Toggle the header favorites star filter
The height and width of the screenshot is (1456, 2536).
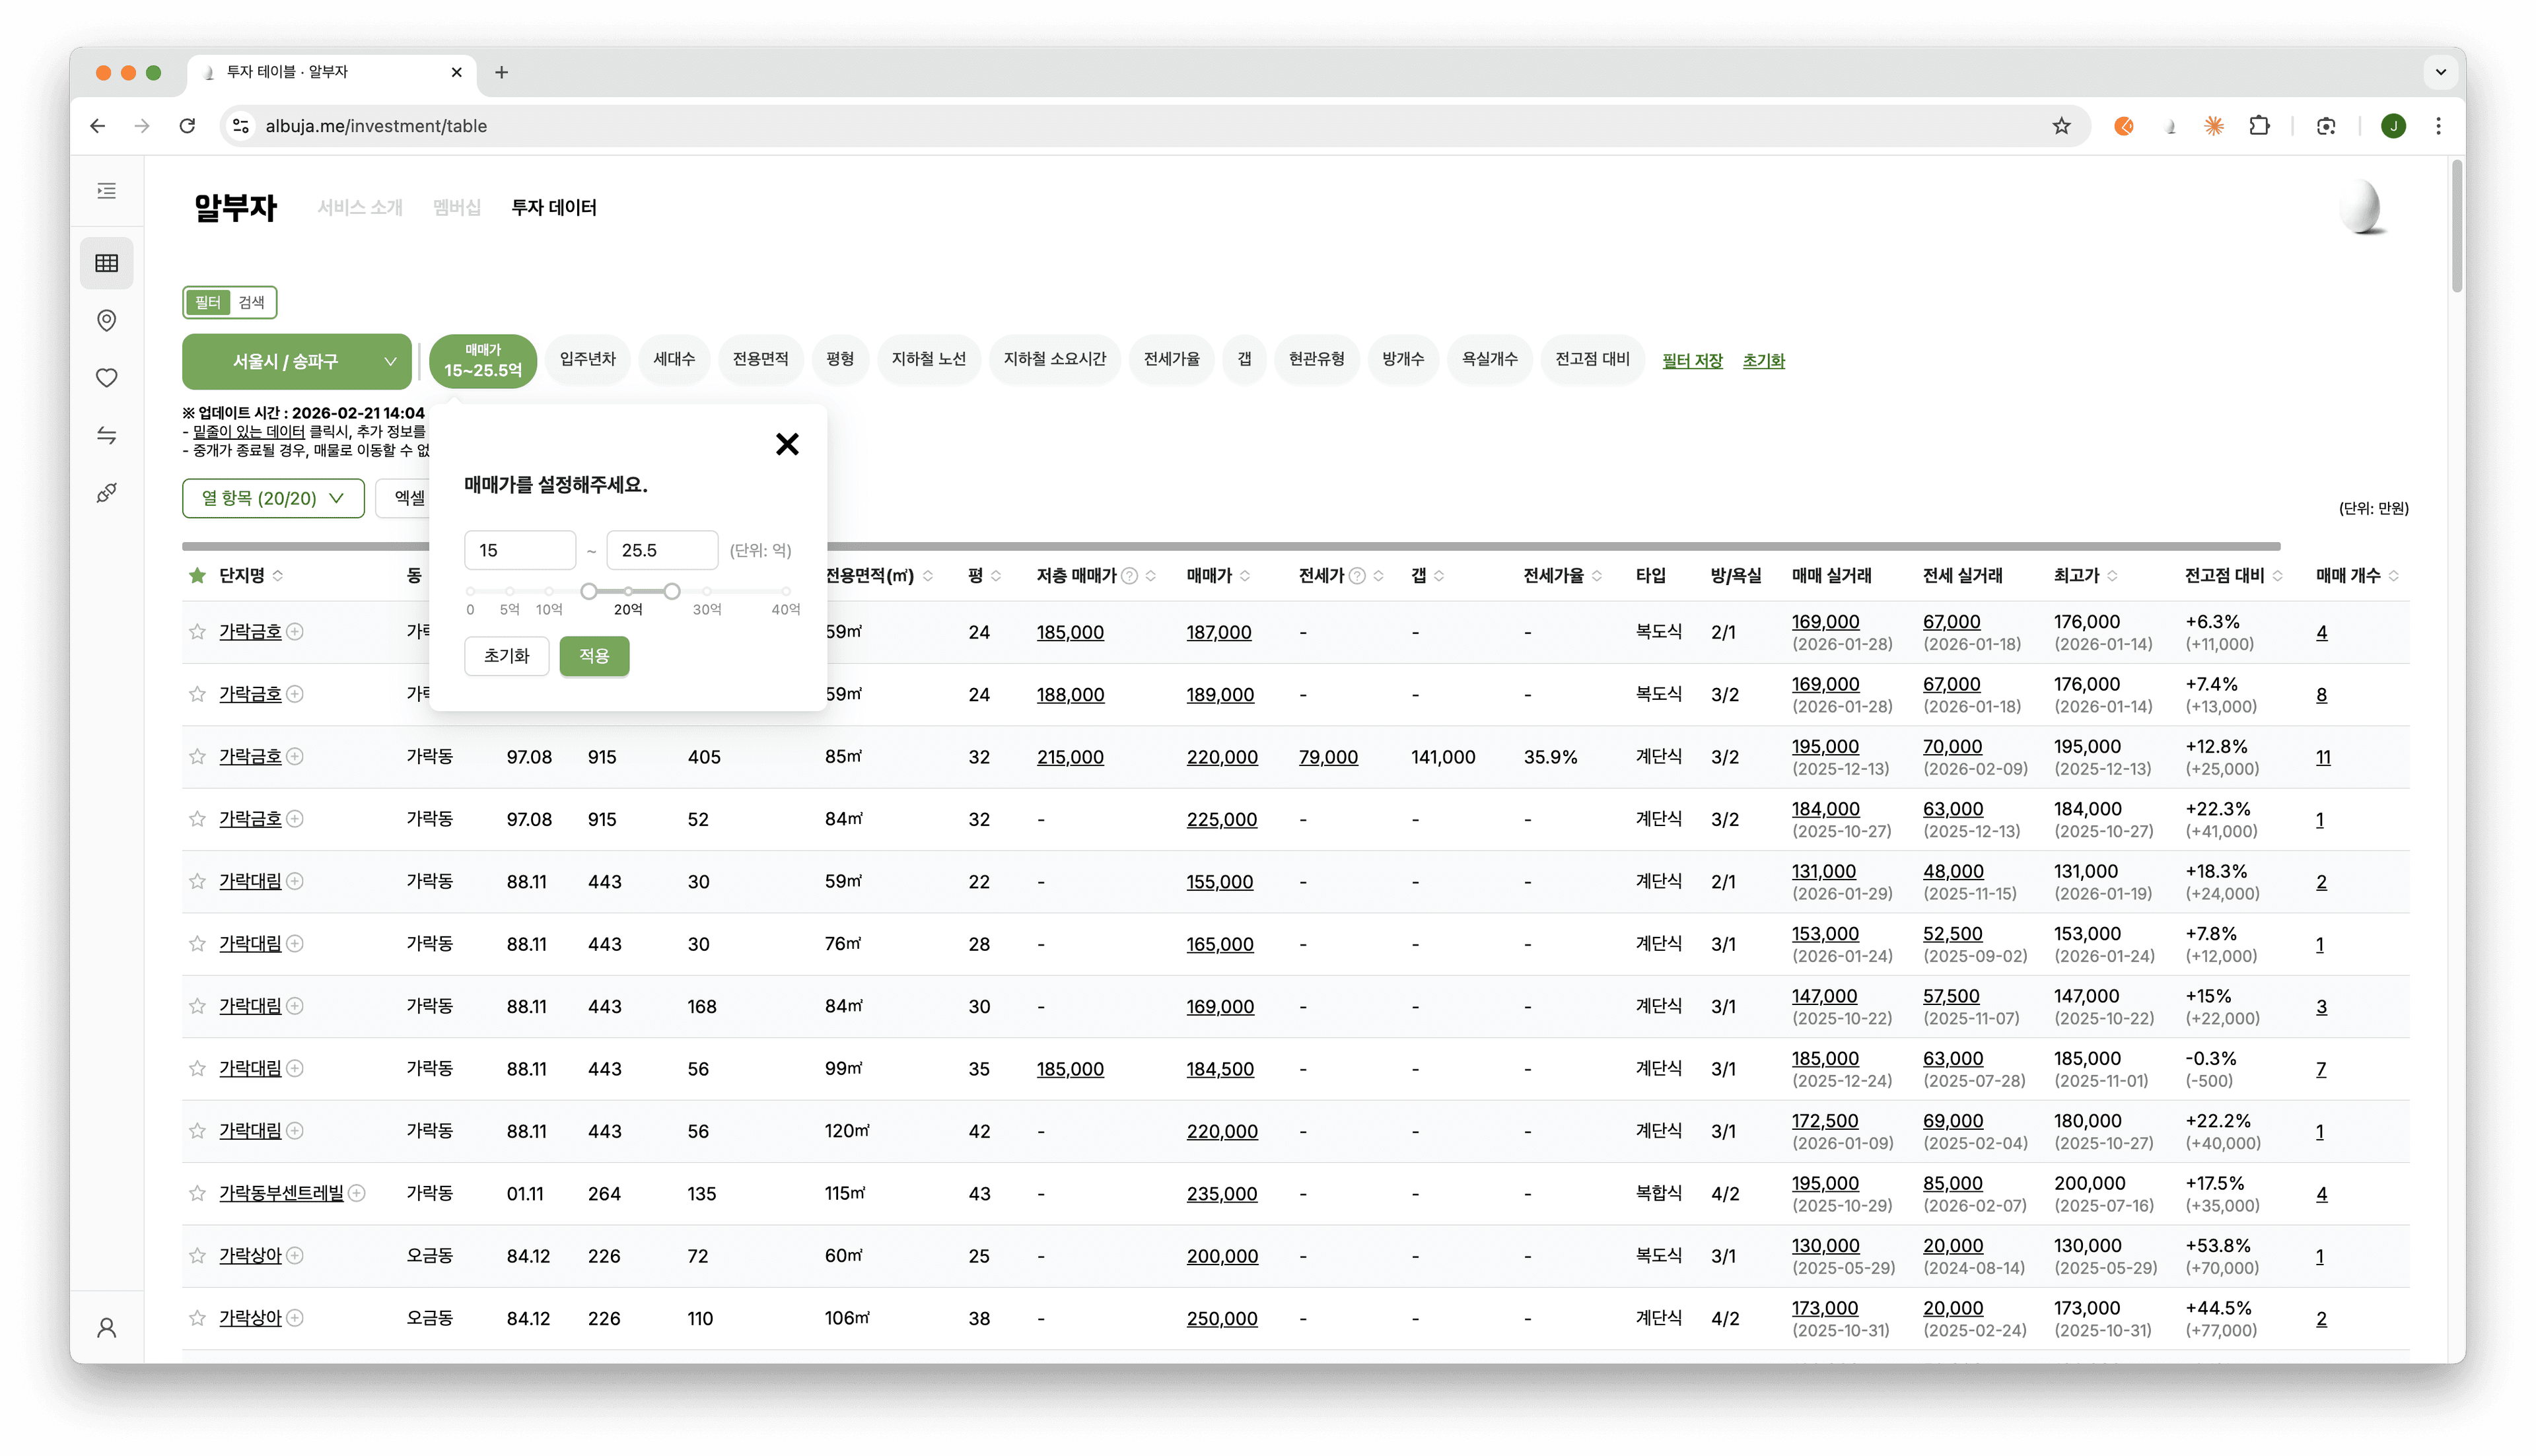[197, 576]
